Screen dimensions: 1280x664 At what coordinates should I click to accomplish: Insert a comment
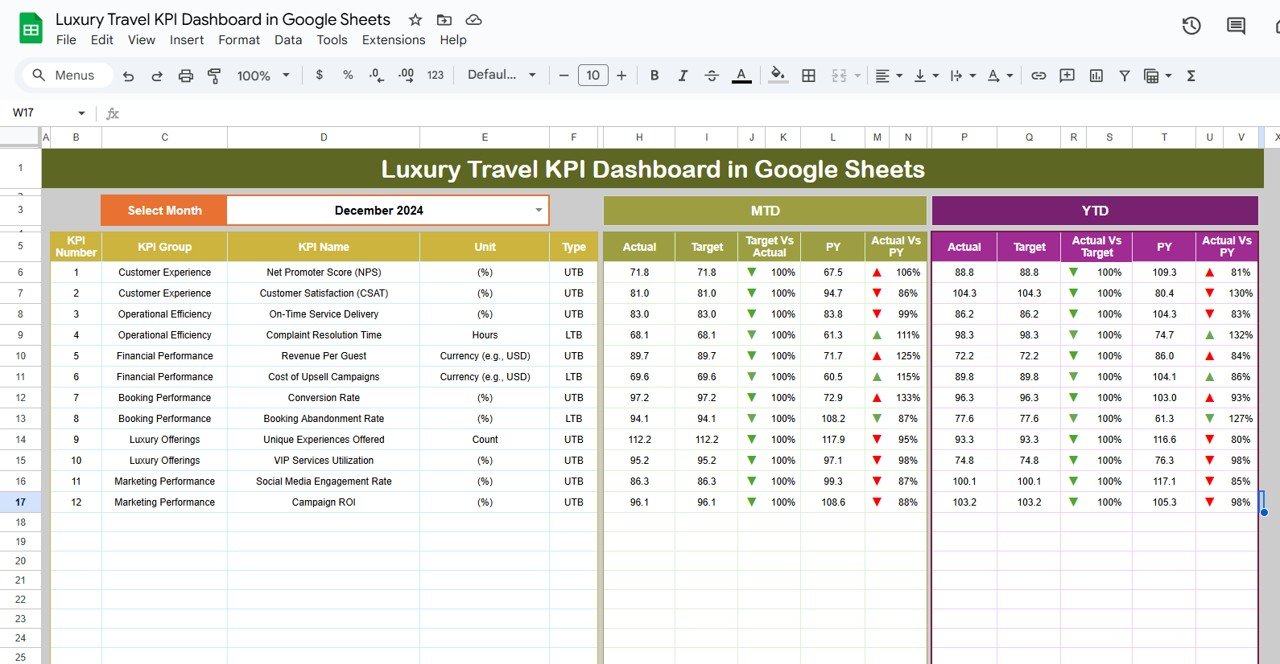[1067, 75]
